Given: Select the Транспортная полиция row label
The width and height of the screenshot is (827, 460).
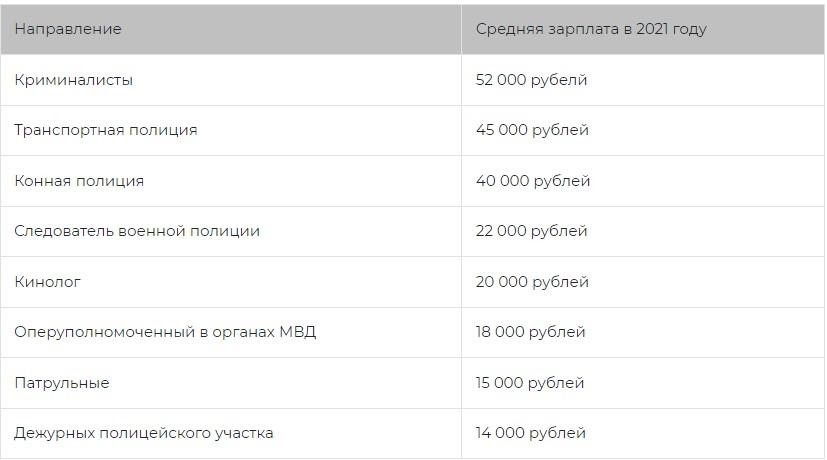Looking at the screenshot, I should click(105, 130).
